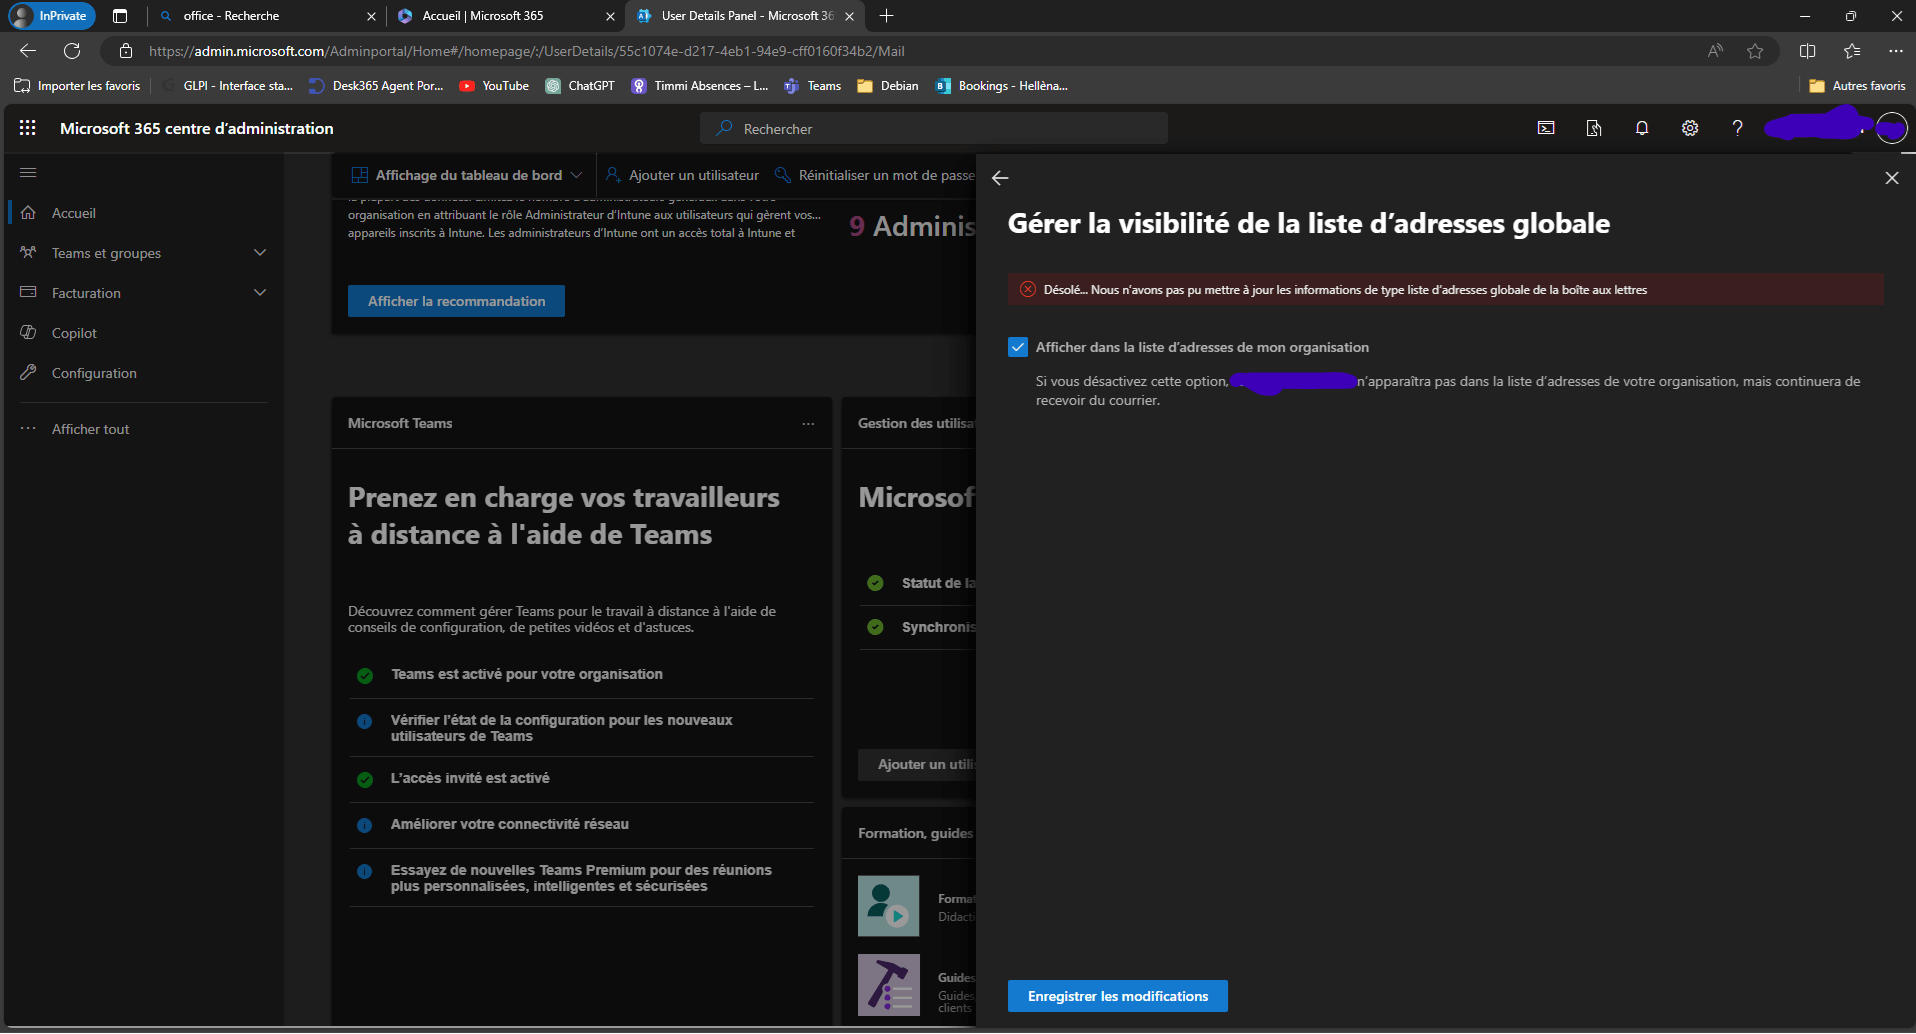Viewport: 1916px width, 1034px height.
Task: Click browser back navigation arrow
Action: click(28, 51)
